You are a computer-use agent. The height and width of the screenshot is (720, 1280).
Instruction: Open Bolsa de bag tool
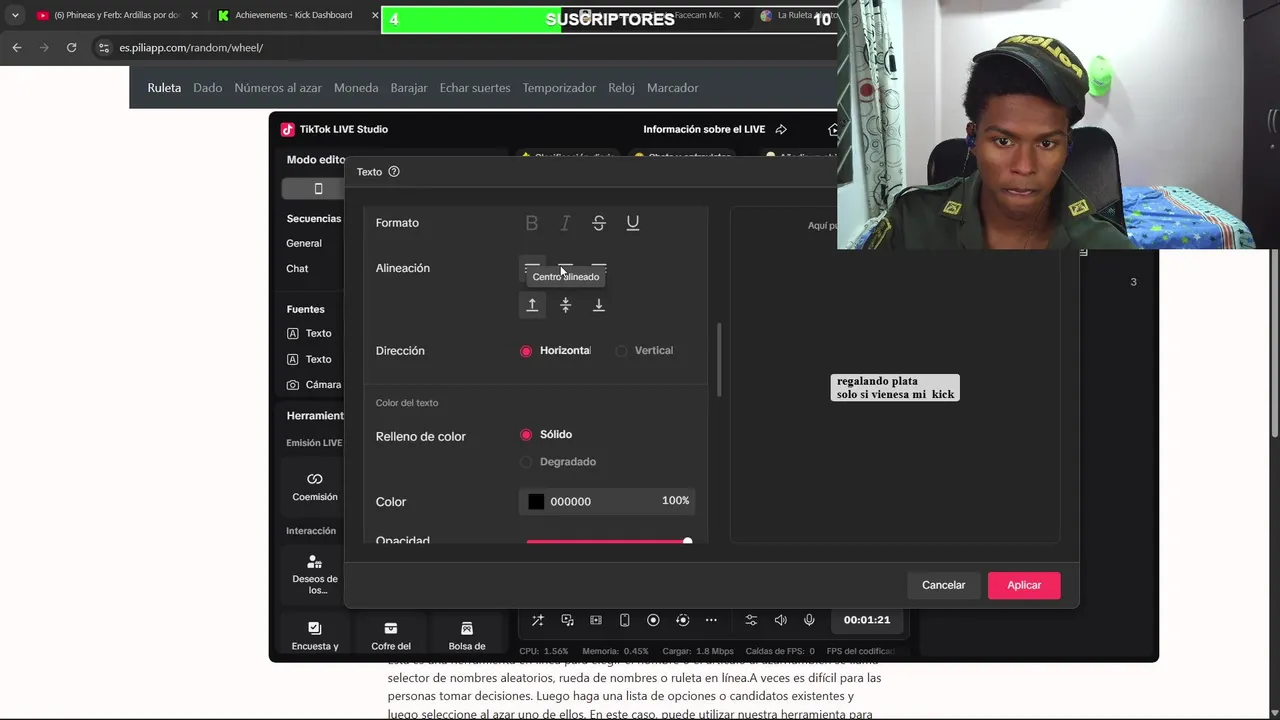pyautogui.click(x=467, y=628)
